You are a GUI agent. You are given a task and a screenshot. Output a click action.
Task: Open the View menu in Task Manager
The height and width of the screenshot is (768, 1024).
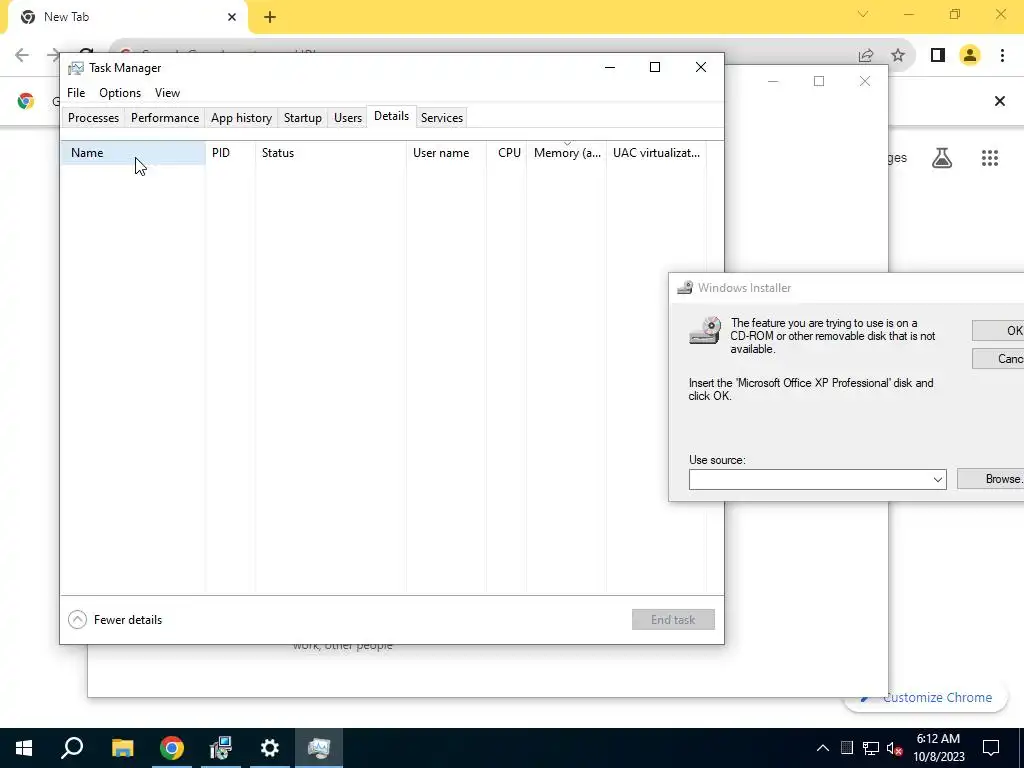click(x=167, y=93)
